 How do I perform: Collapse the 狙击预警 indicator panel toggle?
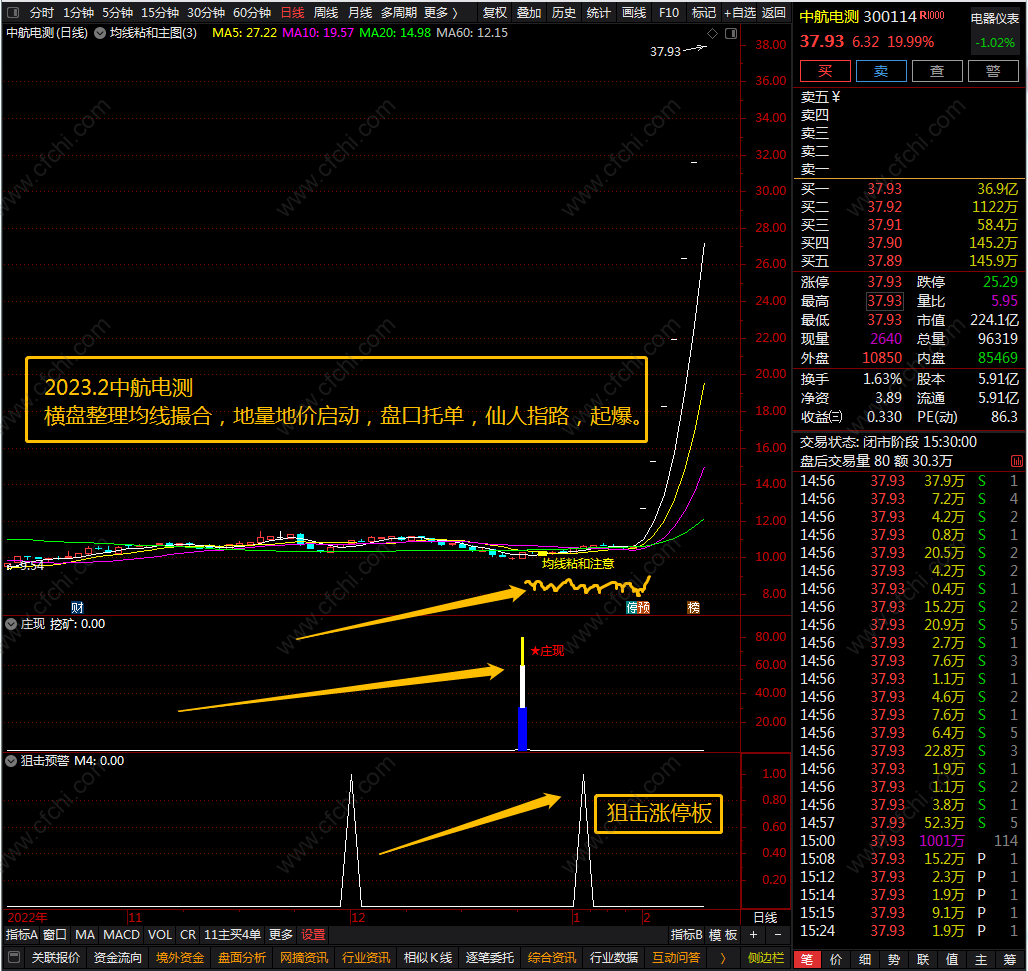pyautogui.click(x=11, y=761)
